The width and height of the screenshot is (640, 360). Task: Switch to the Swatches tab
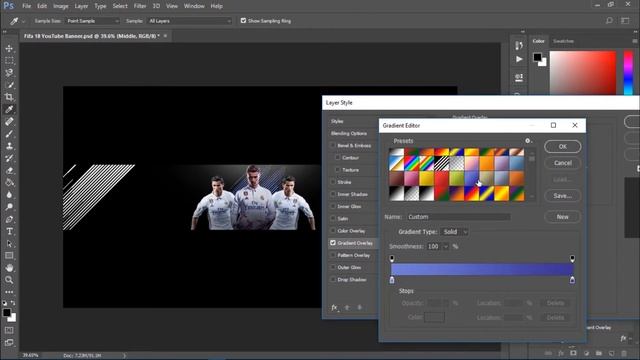pyautogui.click(x=563, y=41)
